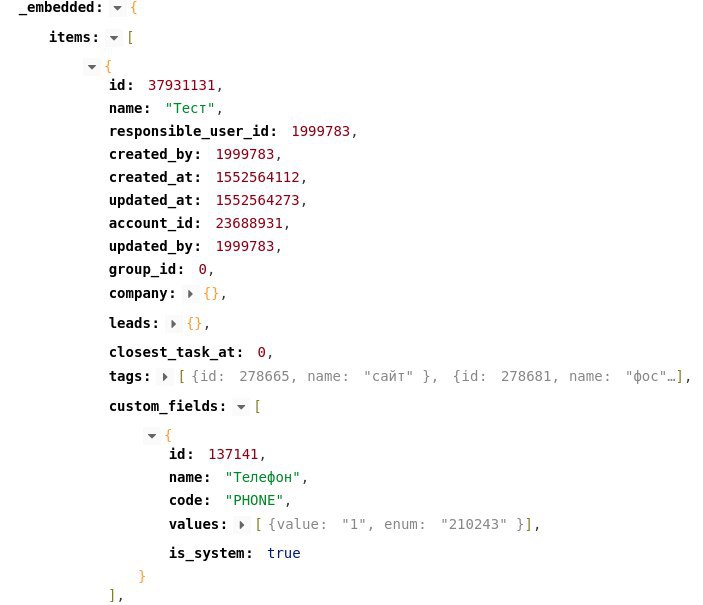
Task: Click the items key label
Action: pos(74,37)
